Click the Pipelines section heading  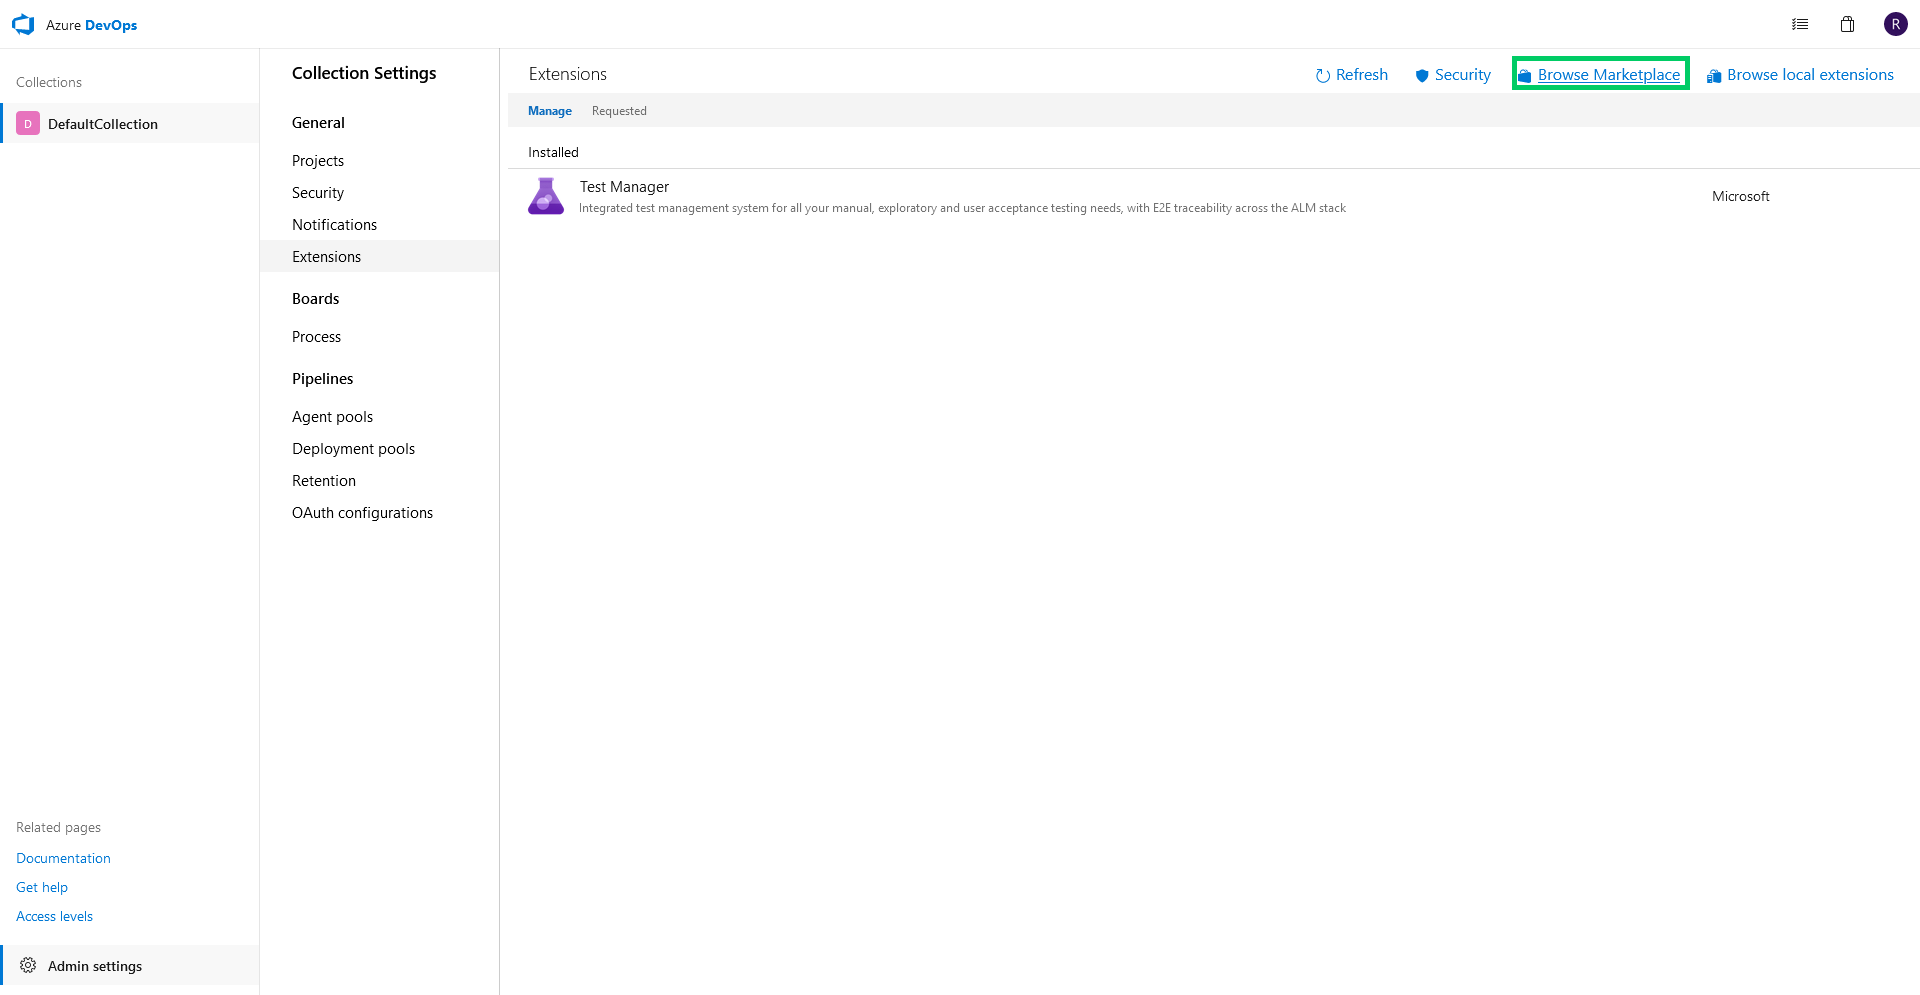[322, 379]
